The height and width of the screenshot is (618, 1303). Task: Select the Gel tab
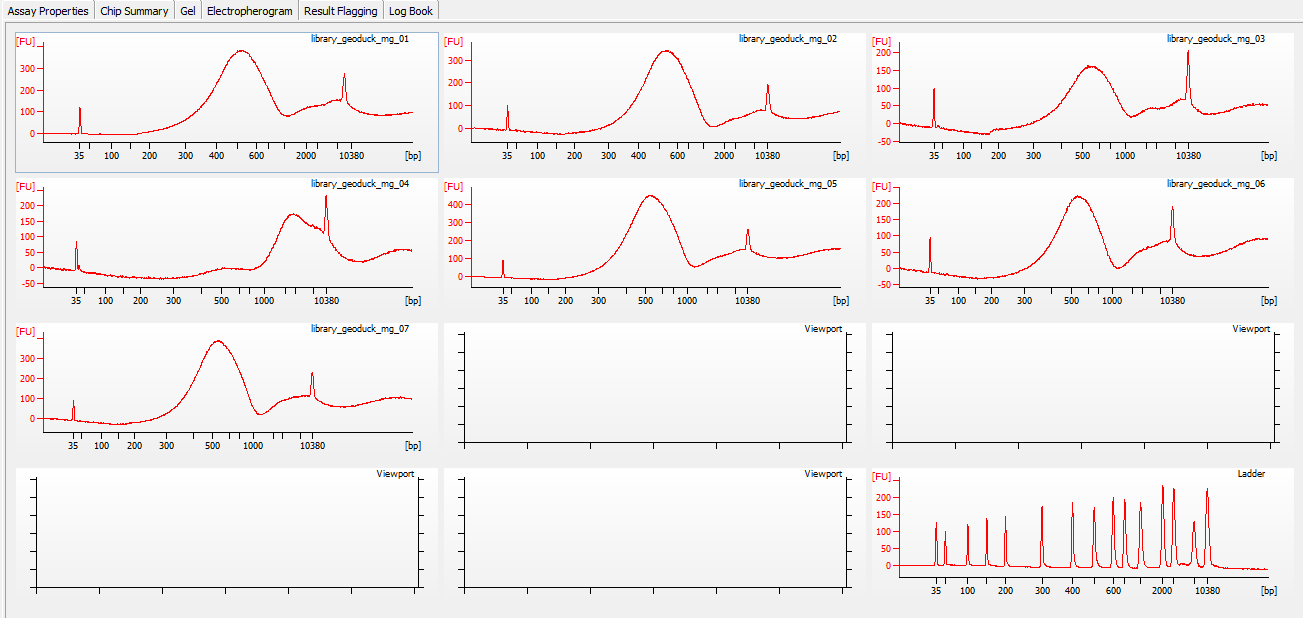pos(187,11)
